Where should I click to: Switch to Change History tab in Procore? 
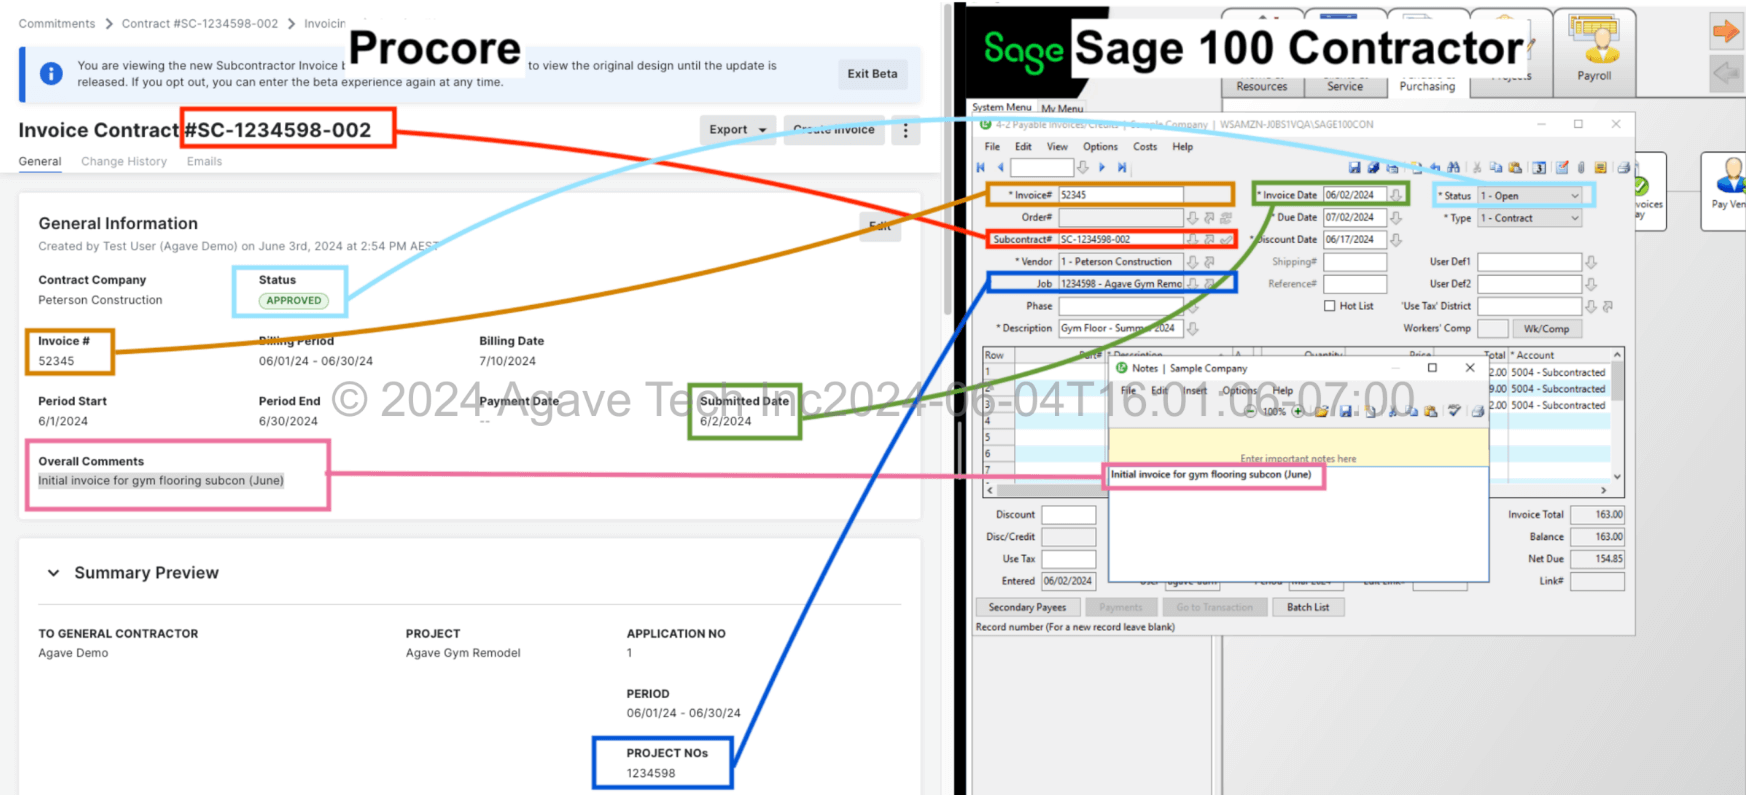[x=124, y=161]
